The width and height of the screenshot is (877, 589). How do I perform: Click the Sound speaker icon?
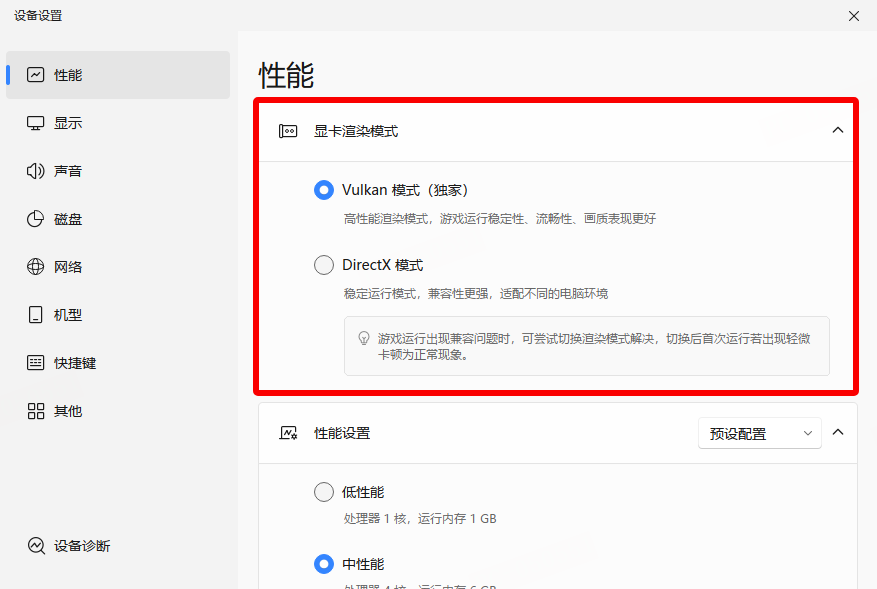[x=36, y=171]
